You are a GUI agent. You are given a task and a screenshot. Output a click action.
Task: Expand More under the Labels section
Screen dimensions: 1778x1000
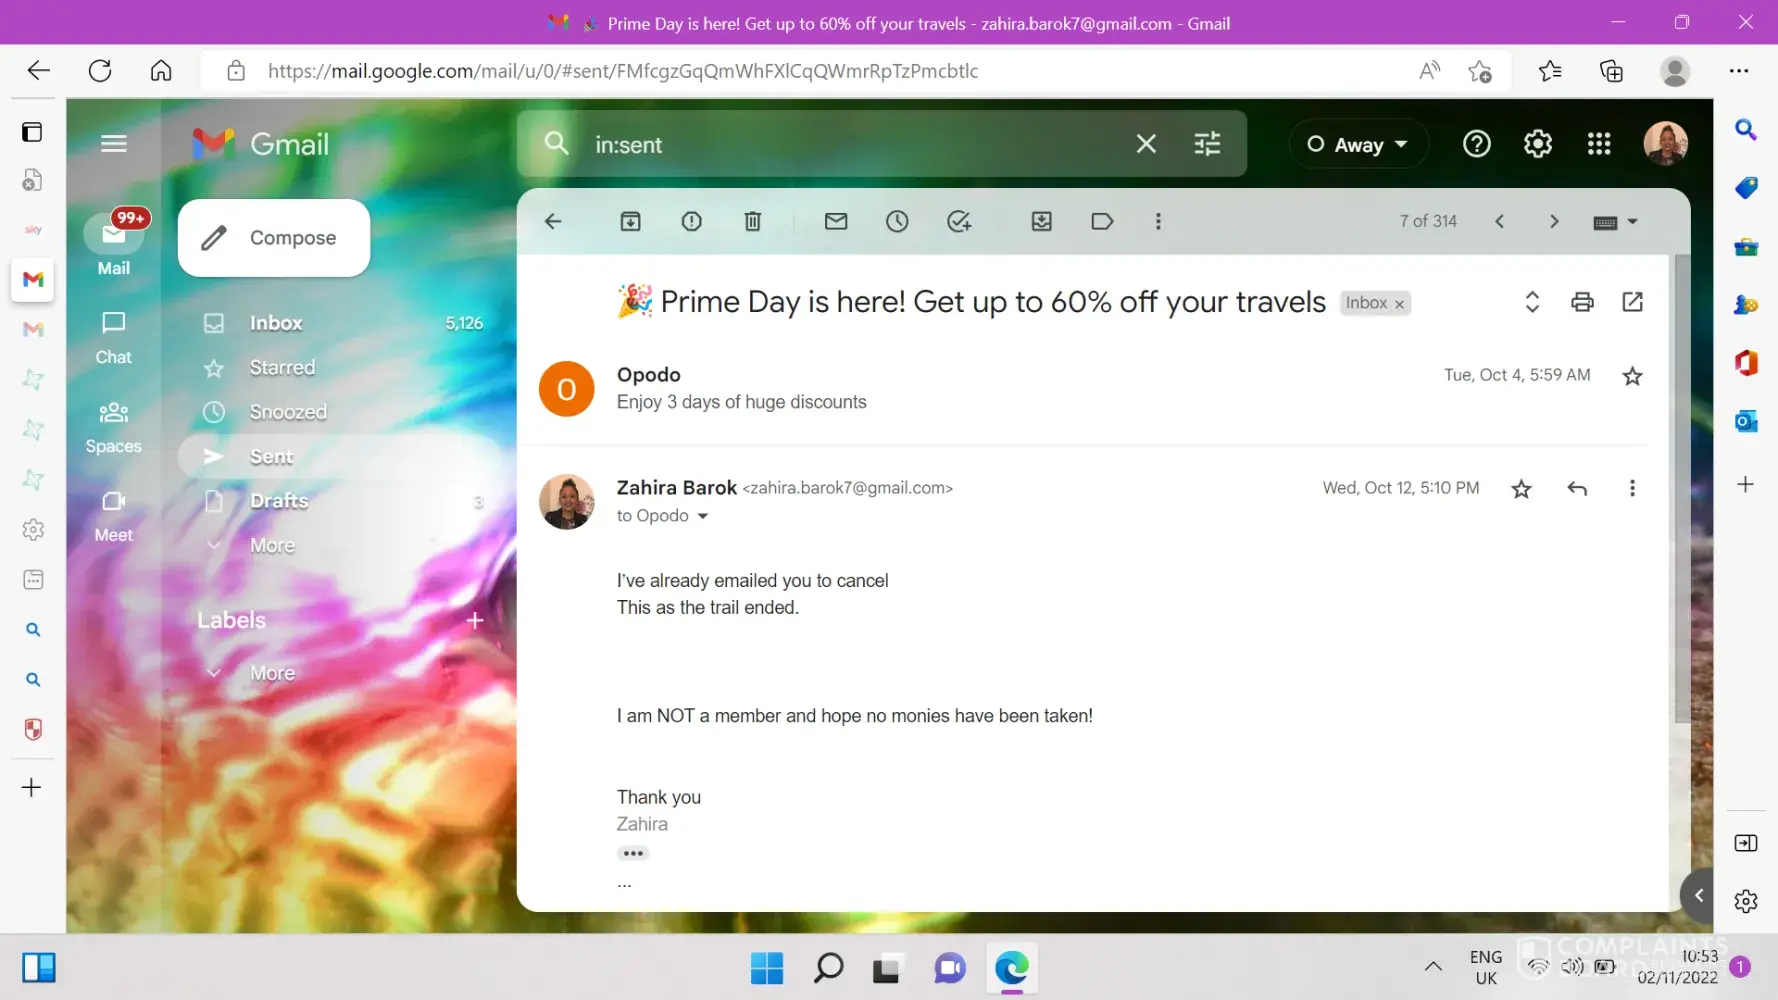tap(272, 673)
